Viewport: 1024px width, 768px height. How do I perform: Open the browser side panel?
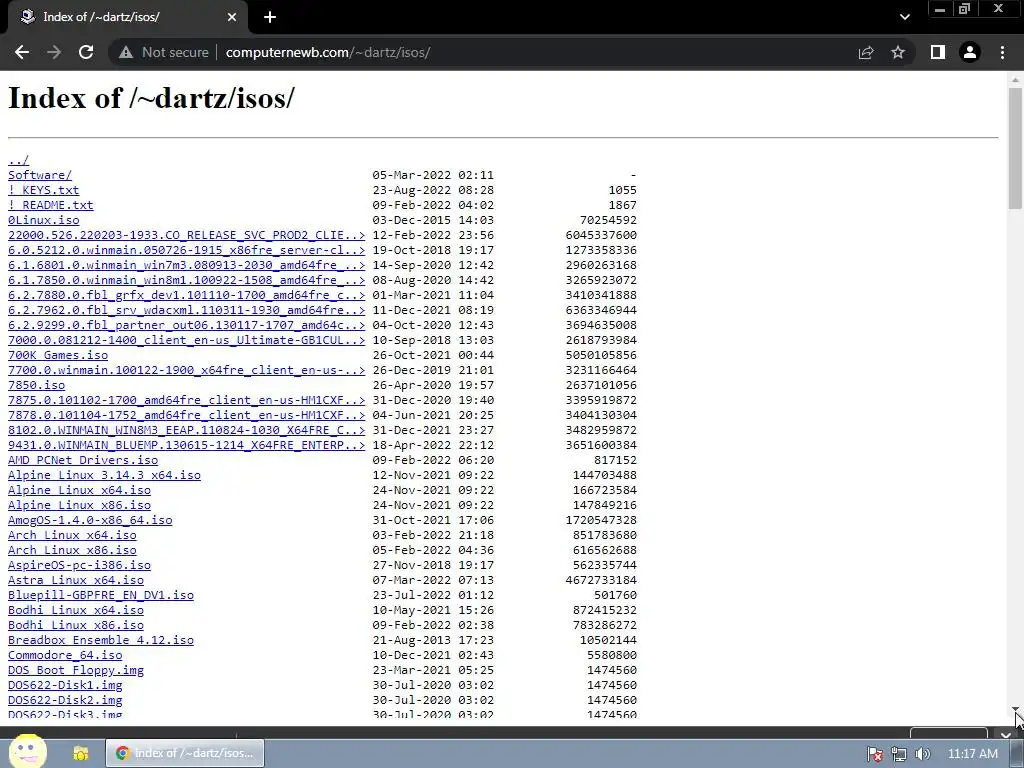click(938, 52)
